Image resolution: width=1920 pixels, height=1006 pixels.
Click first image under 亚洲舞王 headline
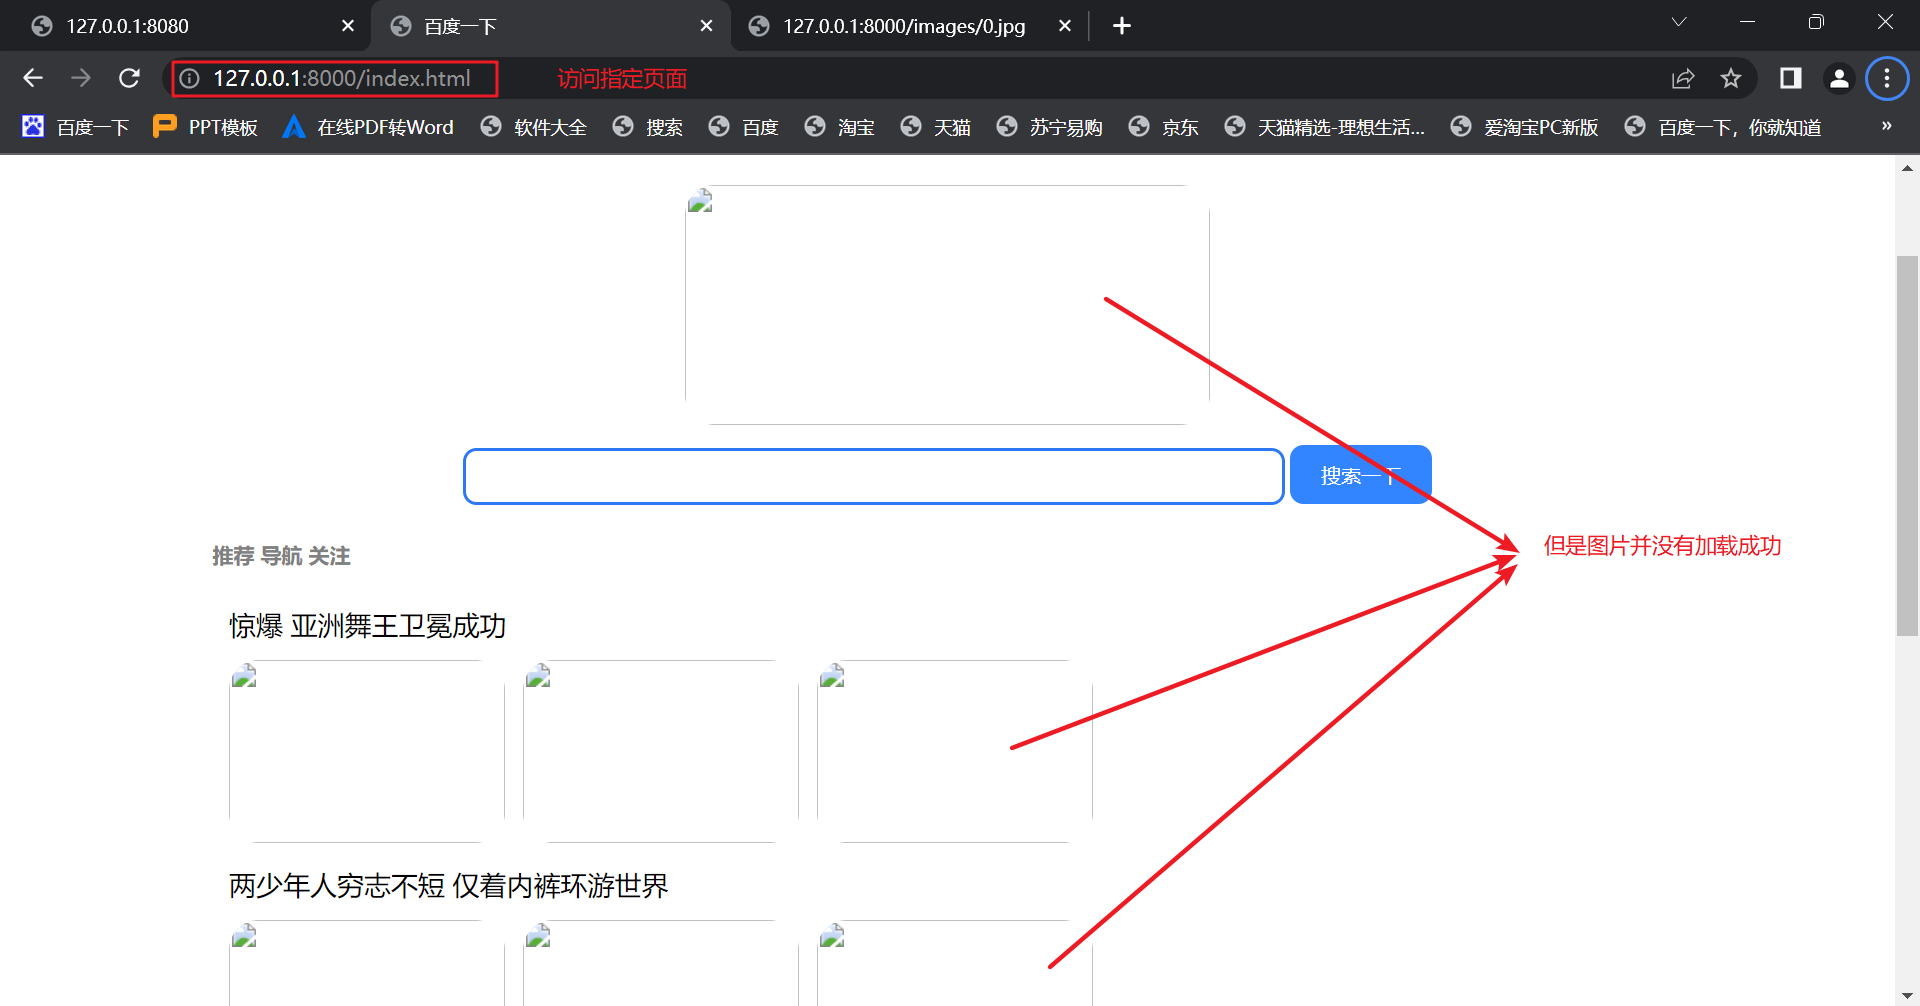367,751
